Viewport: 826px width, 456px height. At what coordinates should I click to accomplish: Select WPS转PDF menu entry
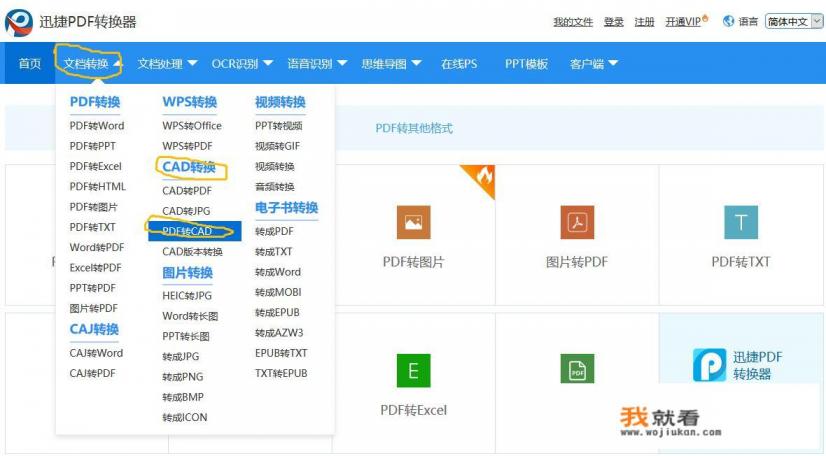(x=187, y=146)
